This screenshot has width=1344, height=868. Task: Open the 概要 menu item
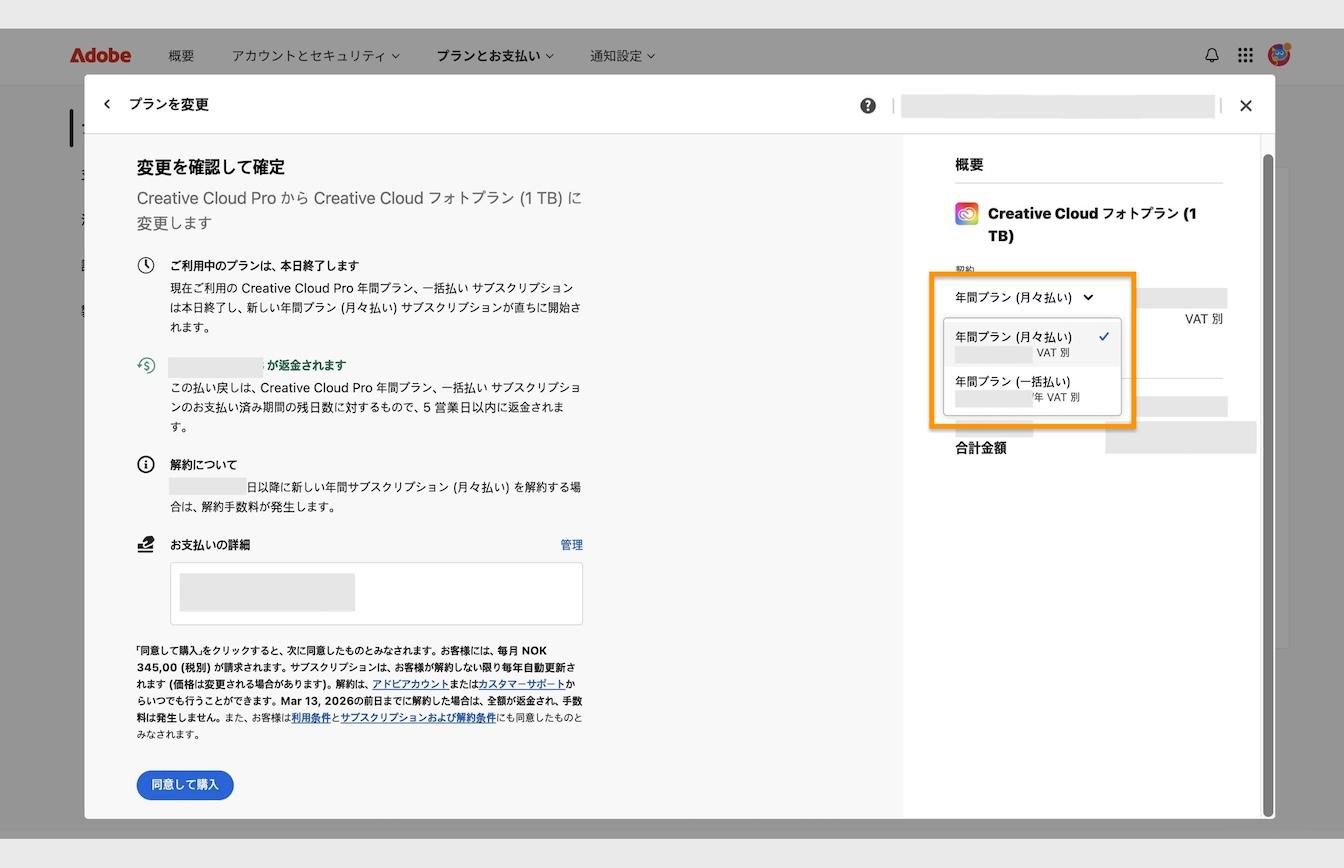click(x=181, y=55)
